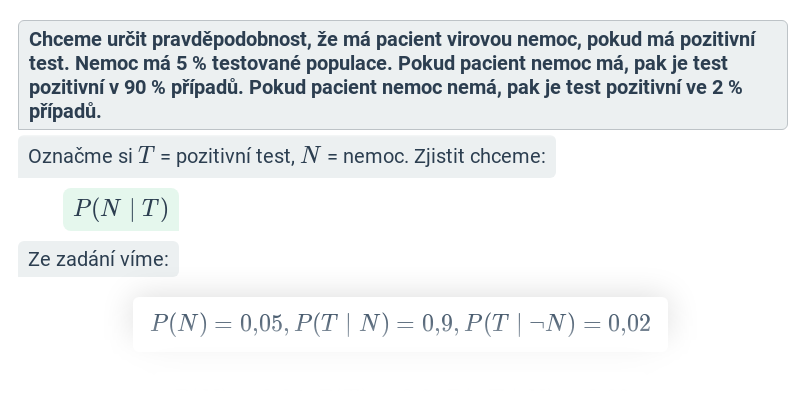Screen dimensions: 800x400
Task: Click the white box with given probabilities
Action: pos(401,324)
